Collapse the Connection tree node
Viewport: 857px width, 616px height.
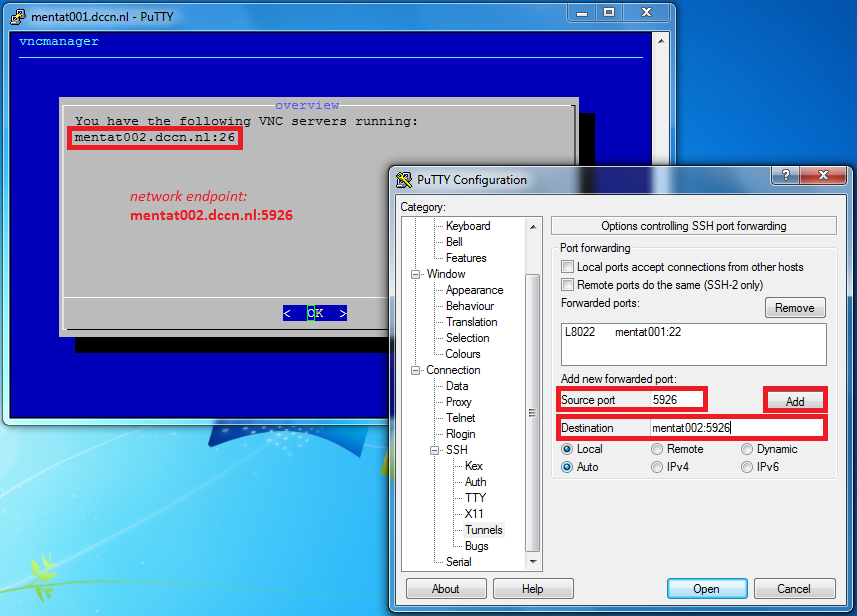click(415, 370)
